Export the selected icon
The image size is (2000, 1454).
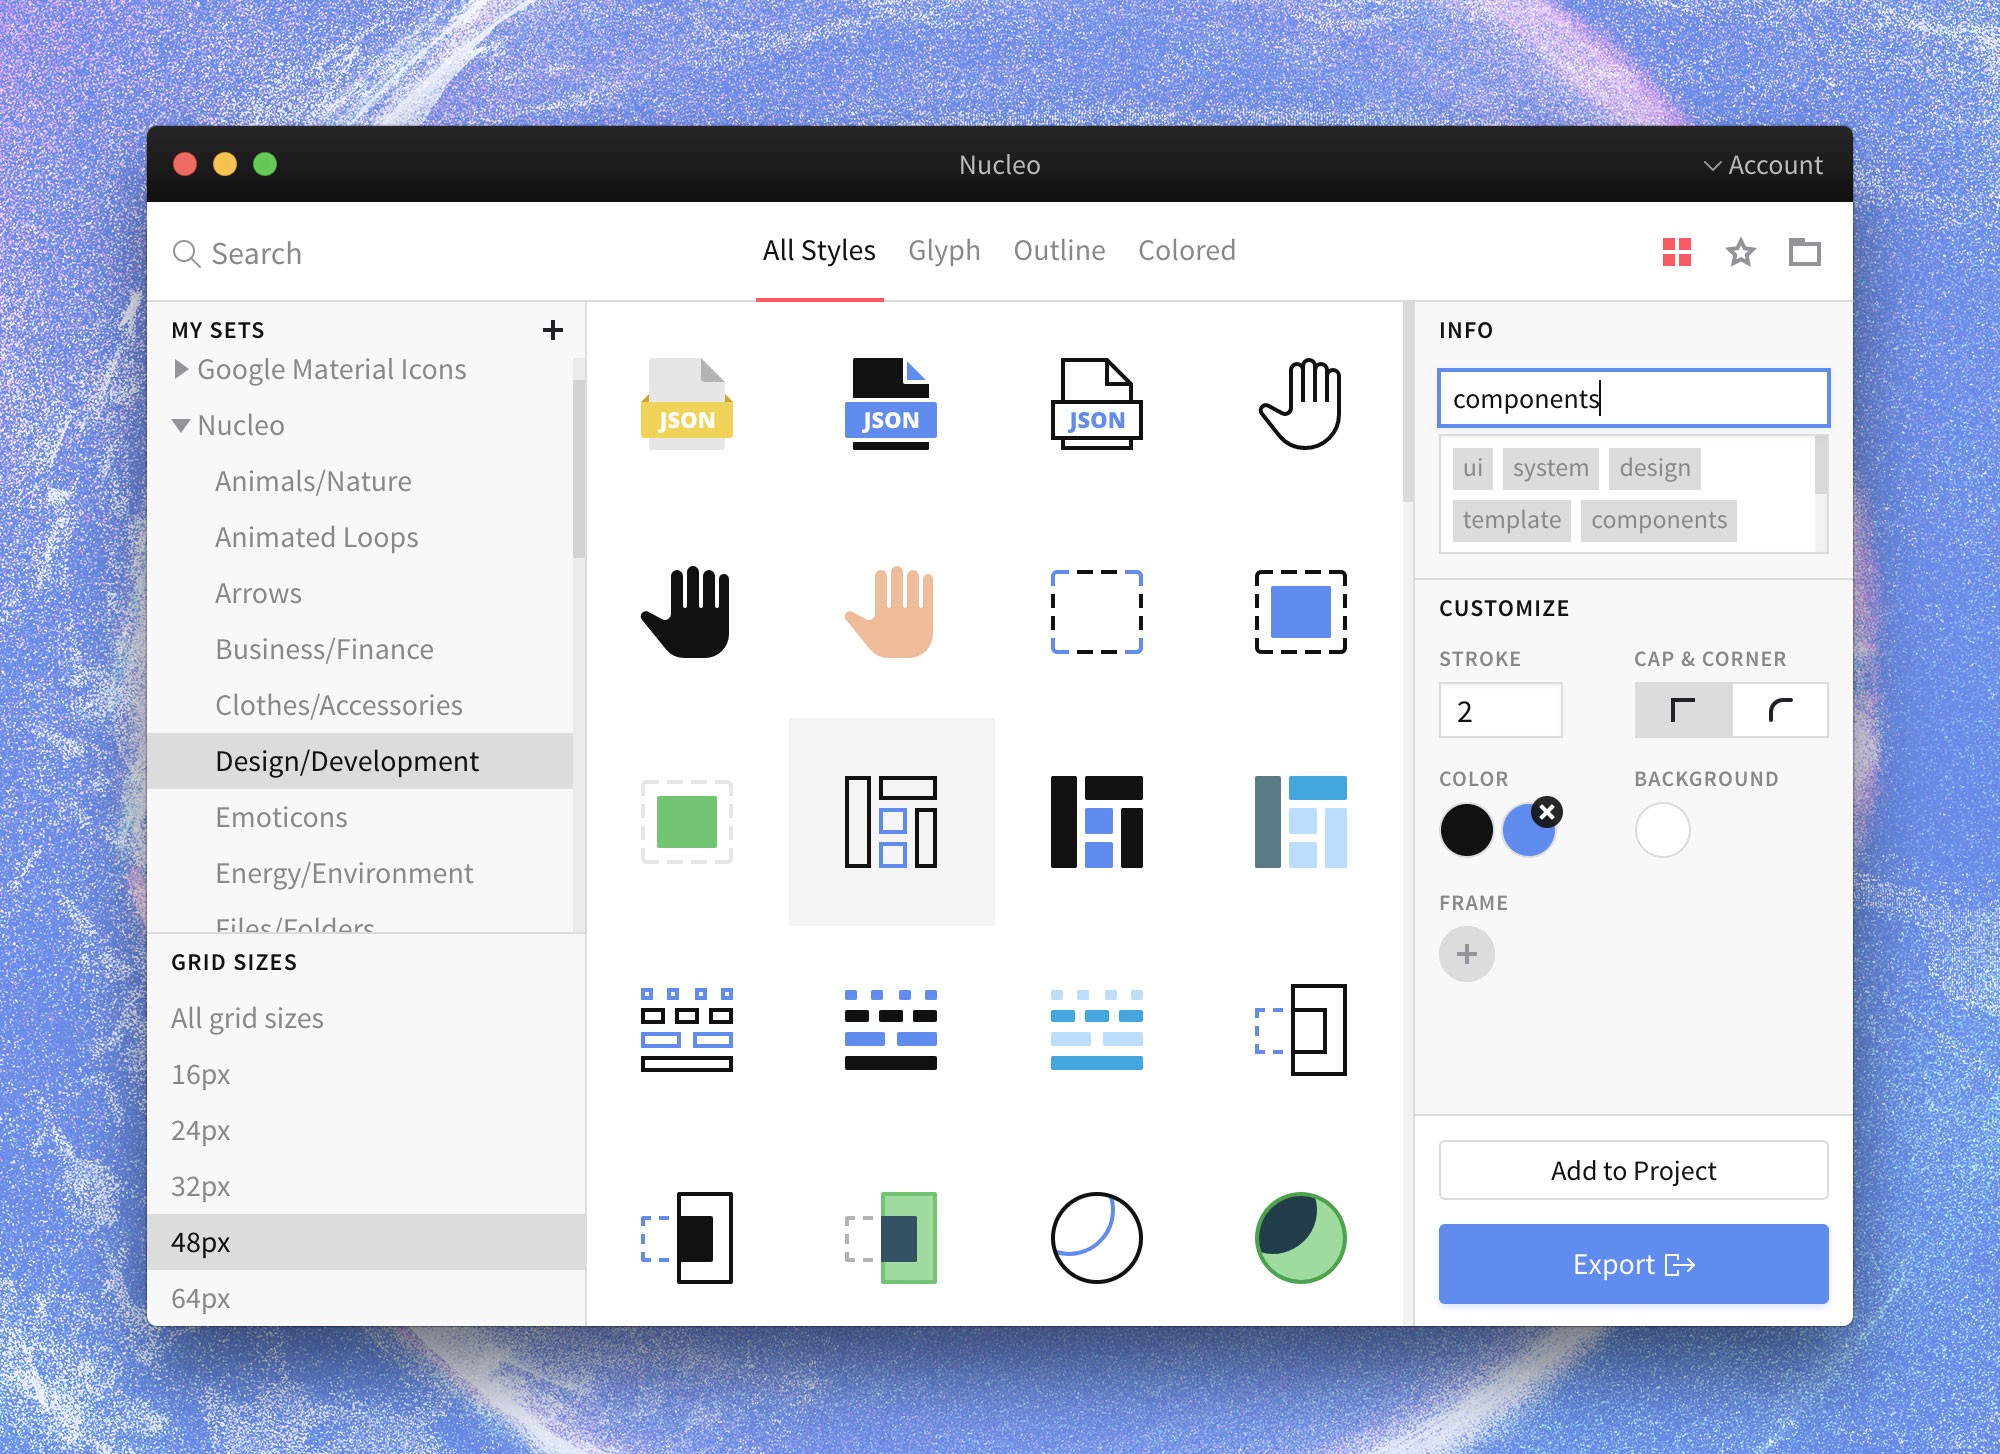click(x=1632, y=1263)
